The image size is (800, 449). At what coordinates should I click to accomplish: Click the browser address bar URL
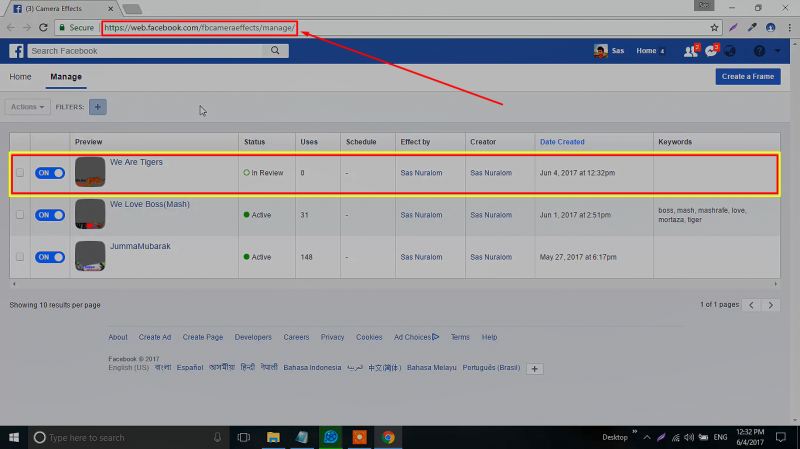coord(199,28)
